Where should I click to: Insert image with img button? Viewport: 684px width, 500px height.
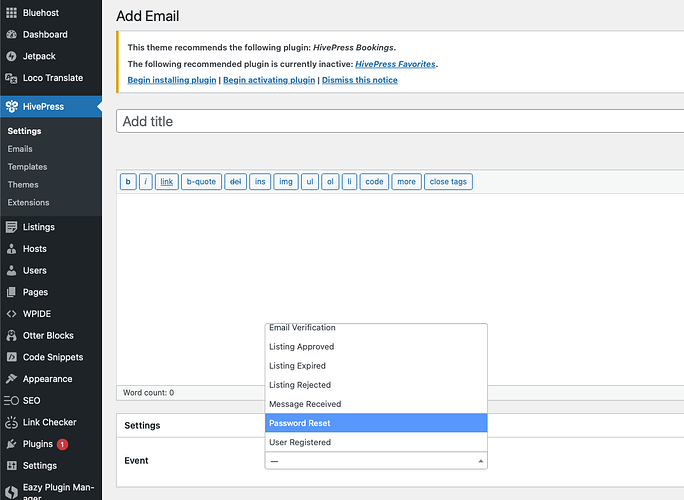coord(286,182)
